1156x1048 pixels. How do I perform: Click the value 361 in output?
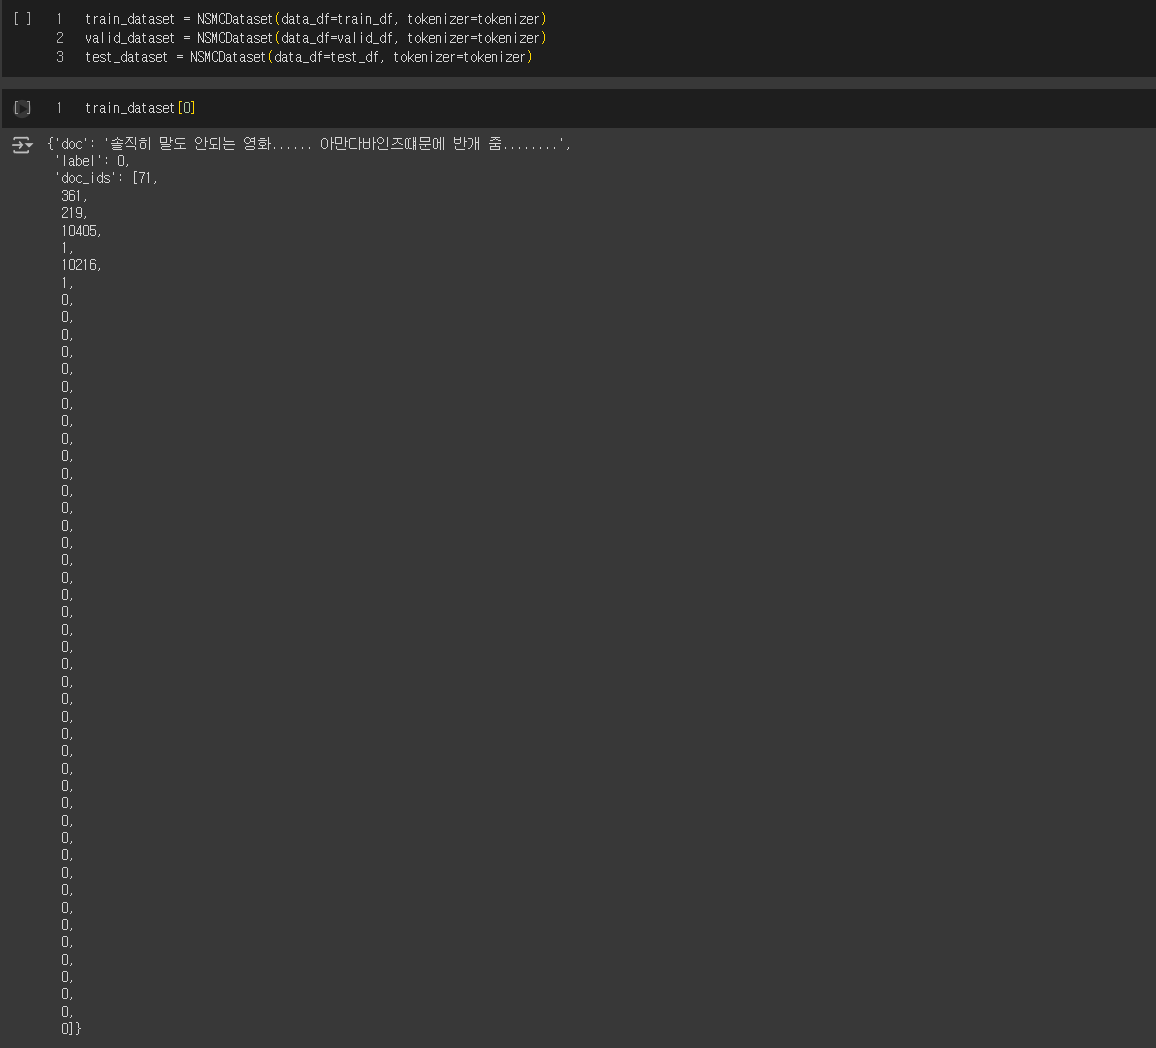click(74, 196)
